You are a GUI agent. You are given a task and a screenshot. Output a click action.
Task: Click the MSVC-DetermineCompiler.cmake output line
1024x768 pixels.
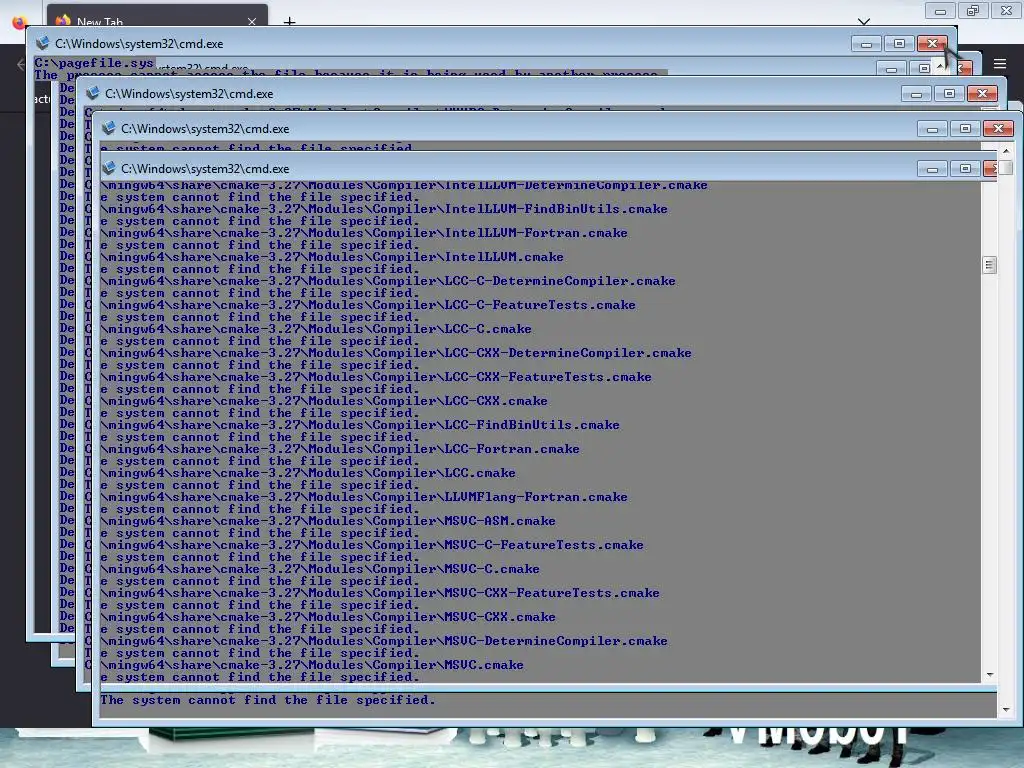click(384, 641)
